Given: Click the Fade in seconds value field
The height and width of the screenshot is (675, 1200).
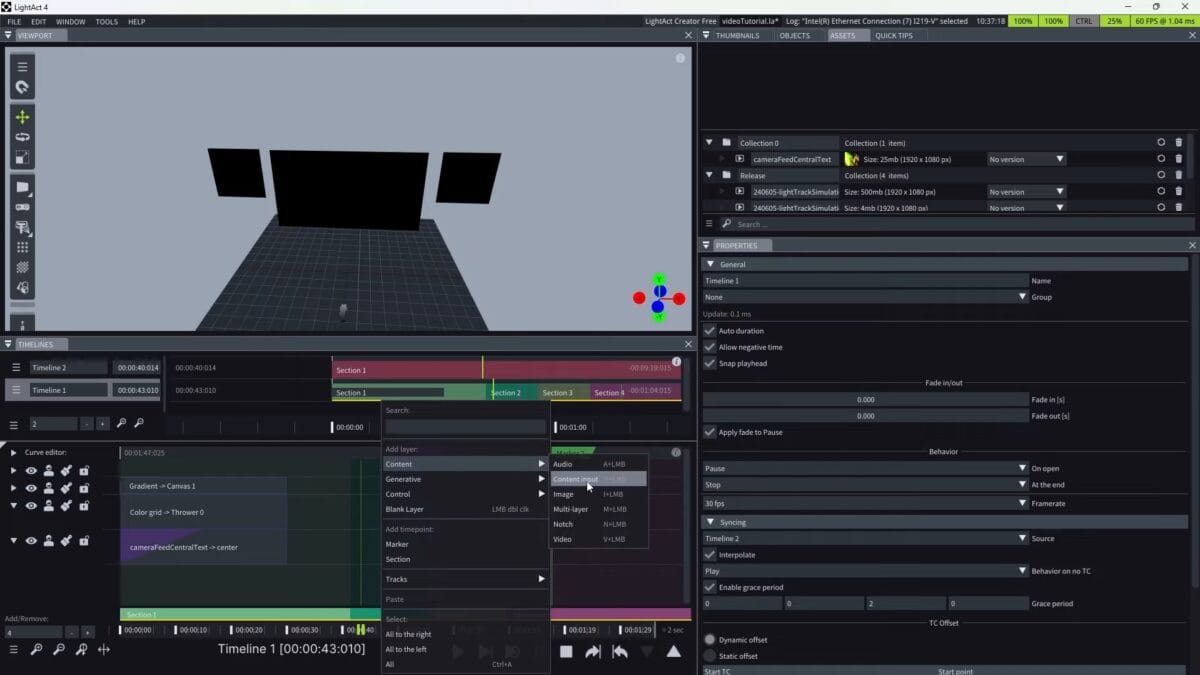Looking at the screenshot, I should tap(865, 399).
